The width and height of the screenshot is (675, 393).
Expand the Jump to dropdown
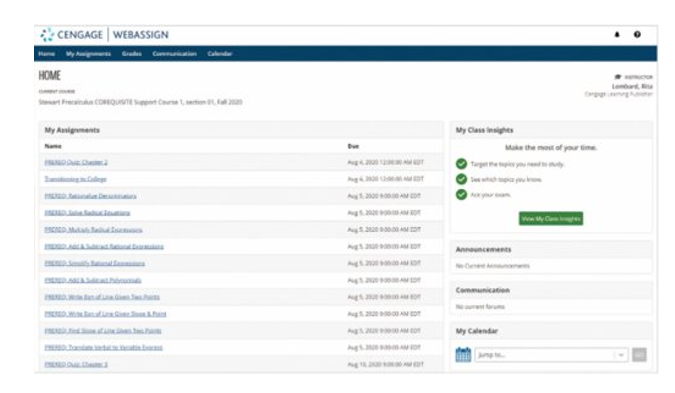[551, 355]
